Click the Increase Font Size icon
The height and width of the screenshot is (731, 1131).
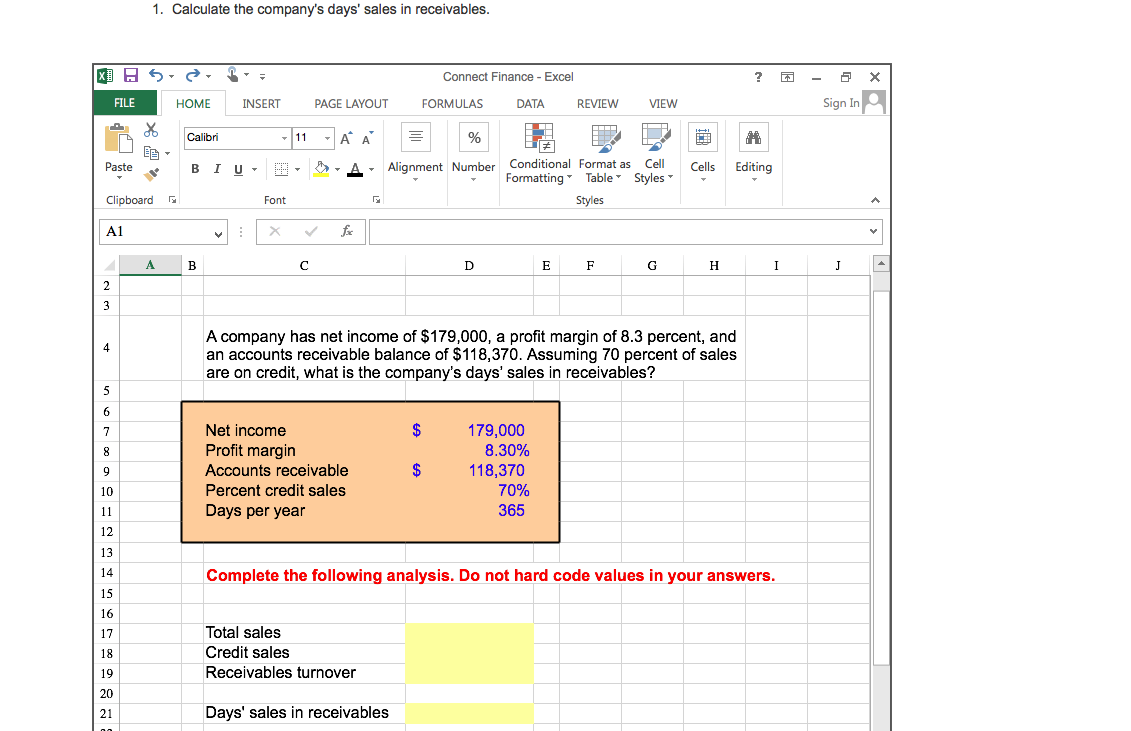(346, 137)
